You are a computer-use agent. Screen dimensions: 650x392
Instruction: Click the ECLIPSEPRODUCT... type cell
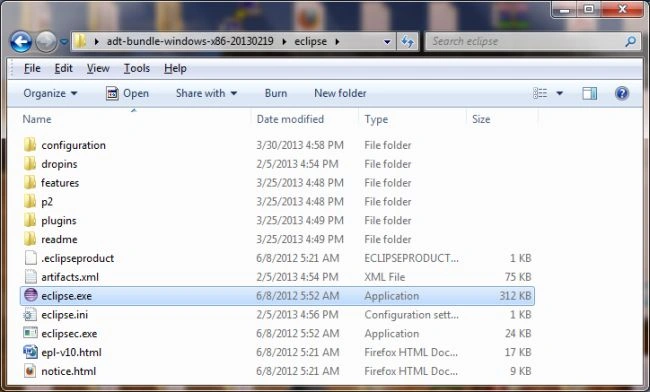(x=411, y=258)
